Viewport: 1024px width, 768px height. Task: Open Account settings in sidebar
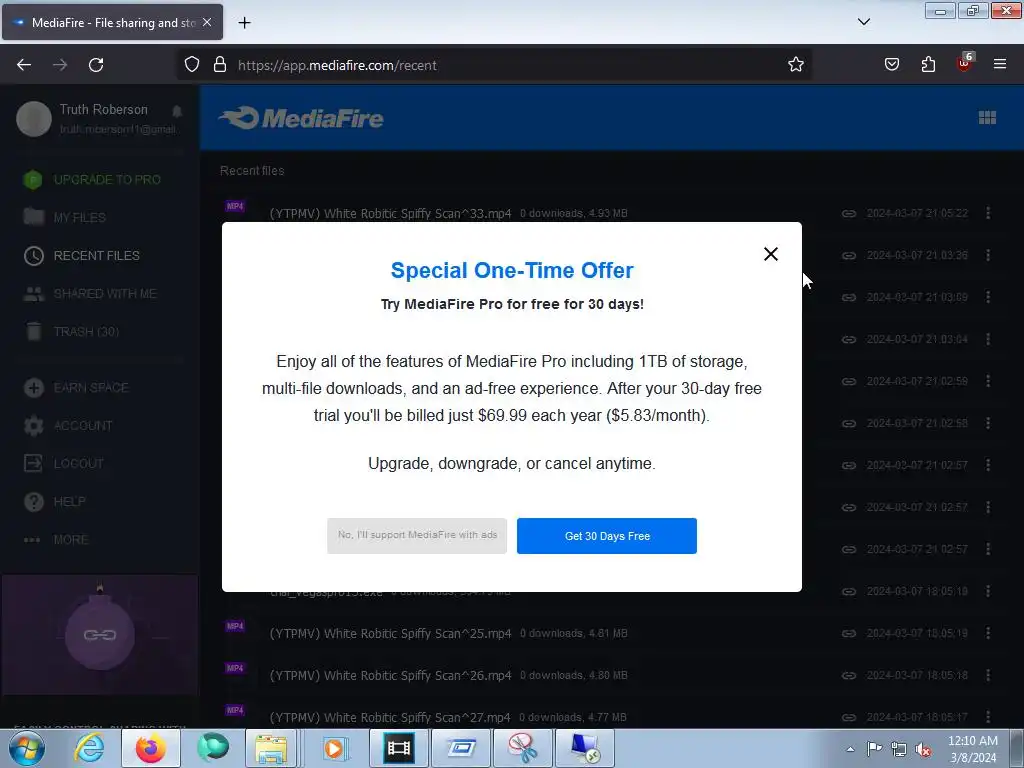click(68, 426)
